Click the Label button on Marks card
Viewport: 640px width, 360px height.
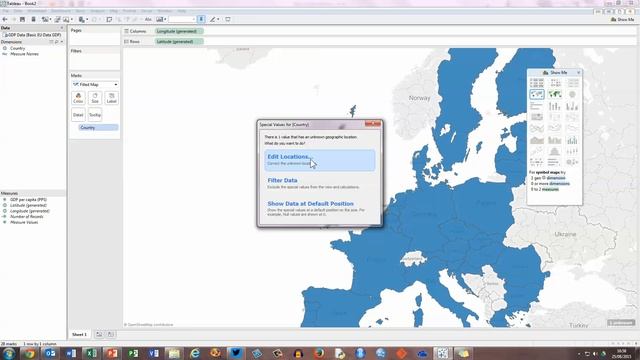111,98
